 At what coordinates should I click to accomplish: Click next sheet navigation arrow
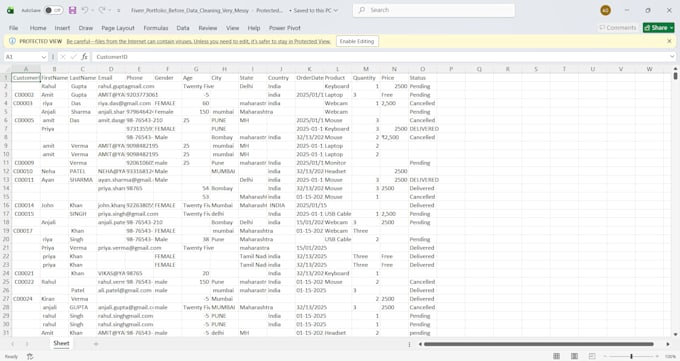pos(27,344)
